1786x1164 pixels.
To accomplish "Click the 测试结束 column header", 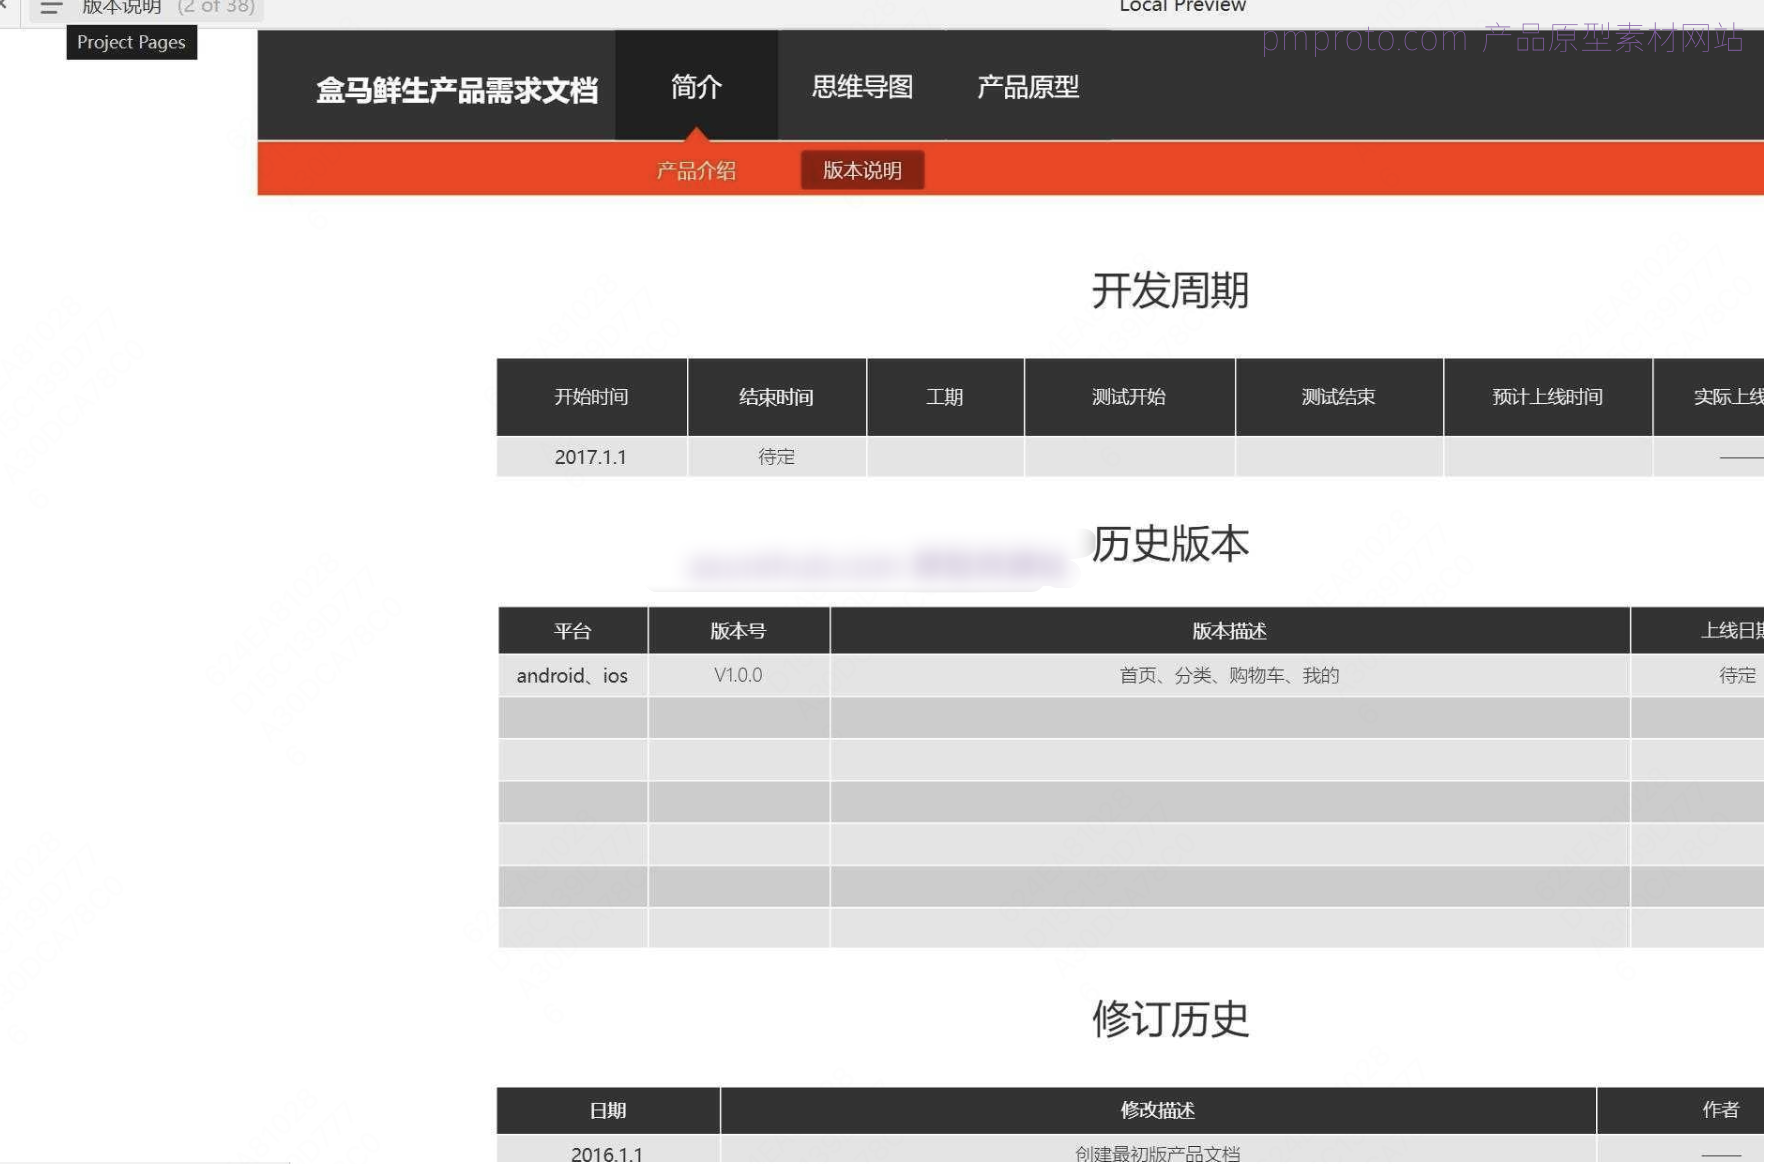I will (x=1338, y=397).
